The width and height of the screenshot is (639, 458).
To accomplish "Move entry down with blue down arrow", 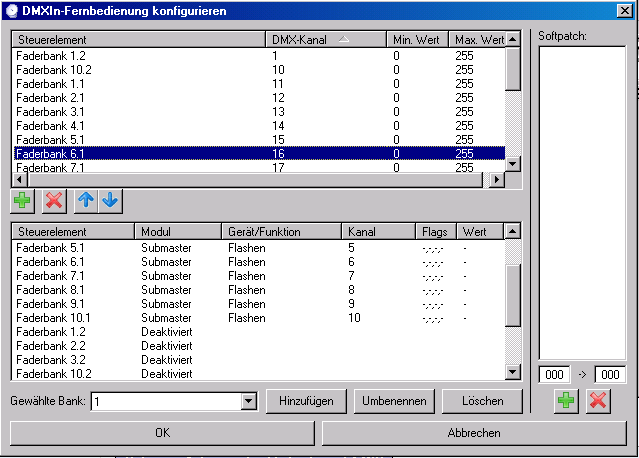I will pyautogui.click(x=109, y=200).
